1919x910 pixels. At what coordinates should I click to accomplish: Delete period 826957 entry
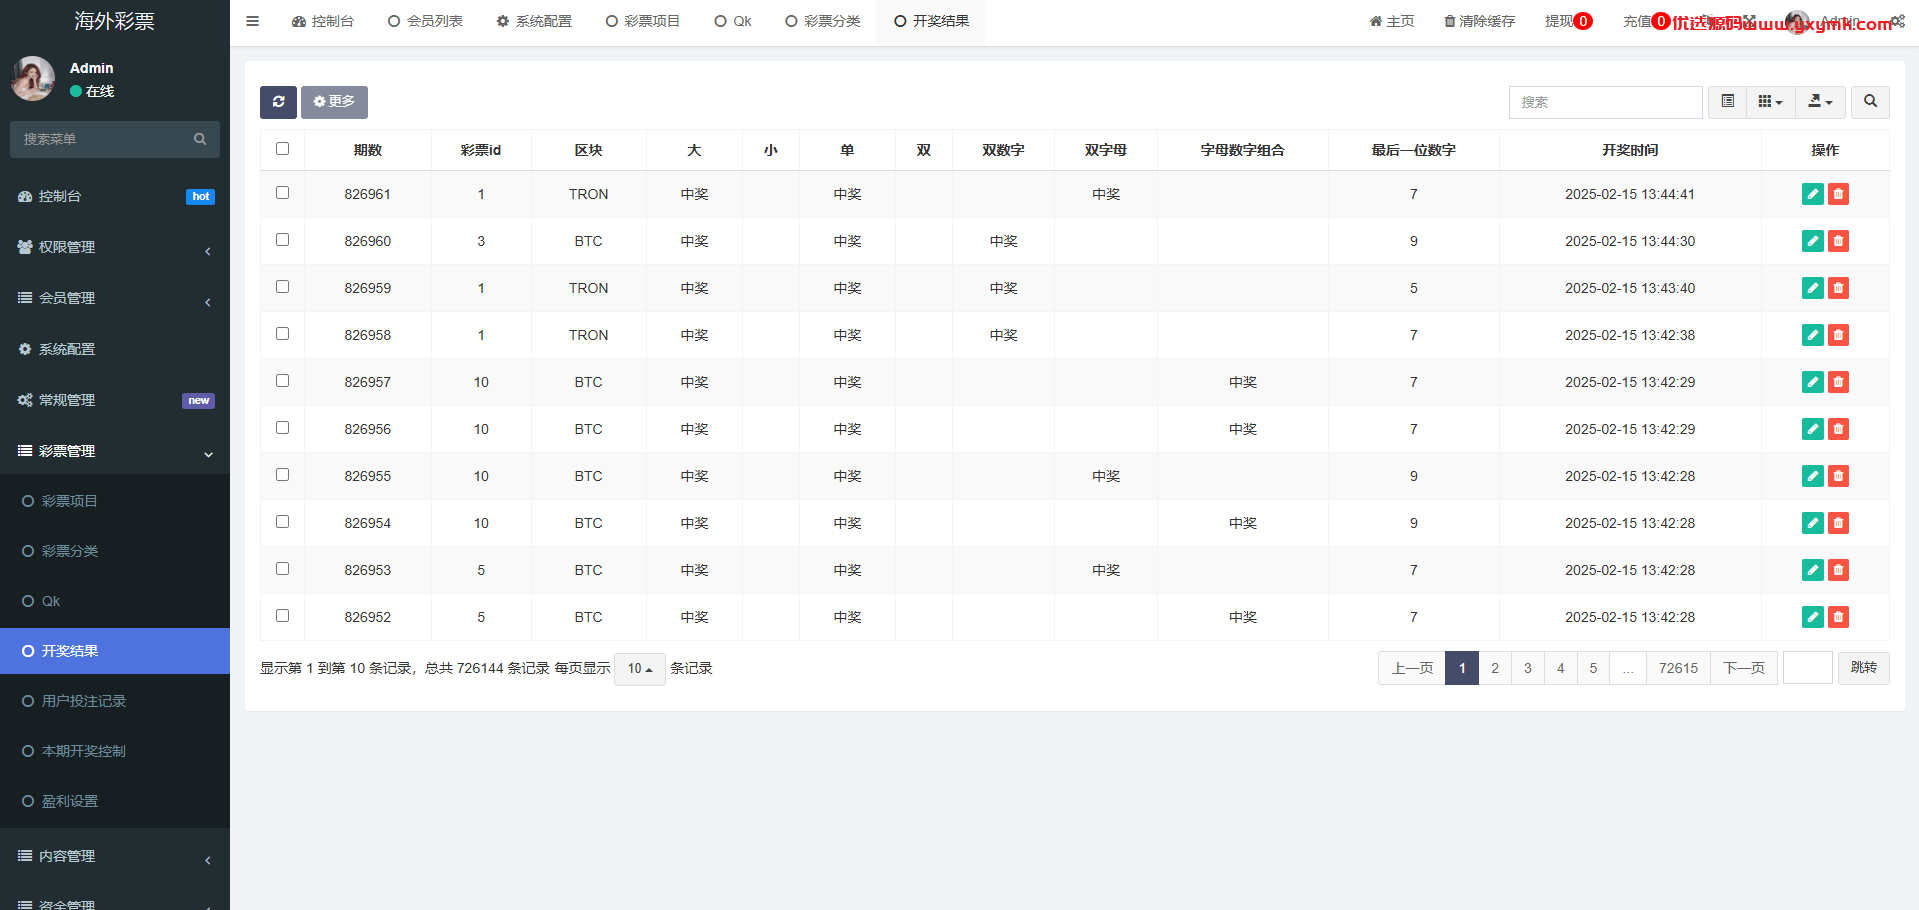1838,382
